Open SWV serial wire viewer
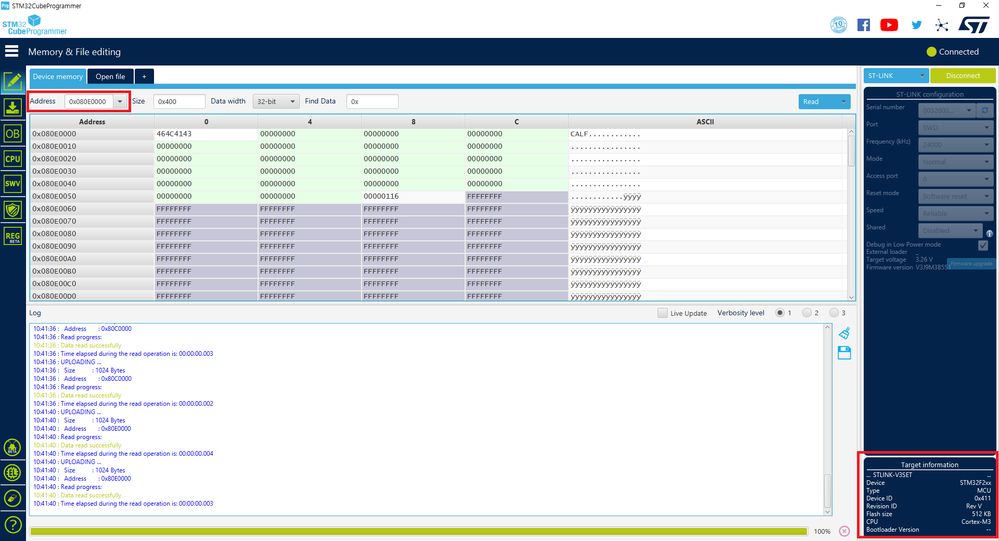Image resolution: width=999 pixels, height=541 pixels. click(x=13, y=184)
